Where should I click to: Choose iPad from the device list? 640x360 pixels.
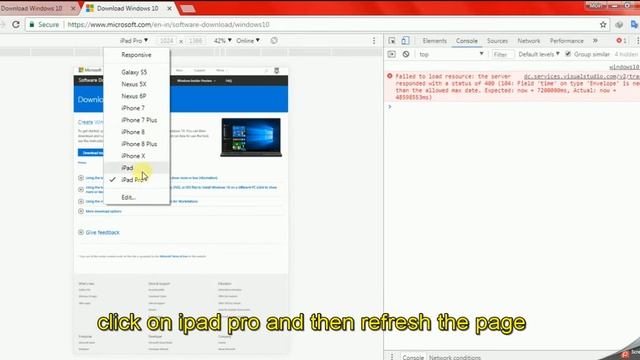(x=137, y=168)
